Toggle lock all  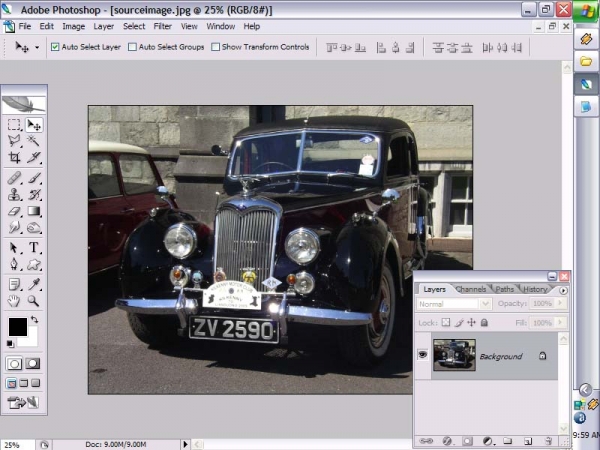click(484, 323)
